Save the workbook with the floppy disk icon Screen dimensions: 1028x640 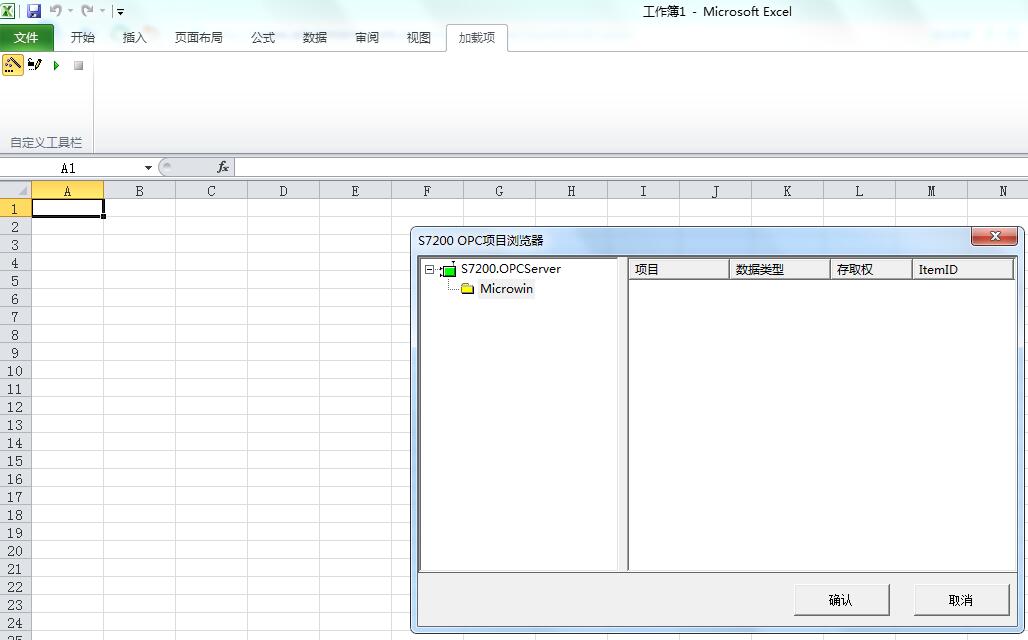click(33, 10)
